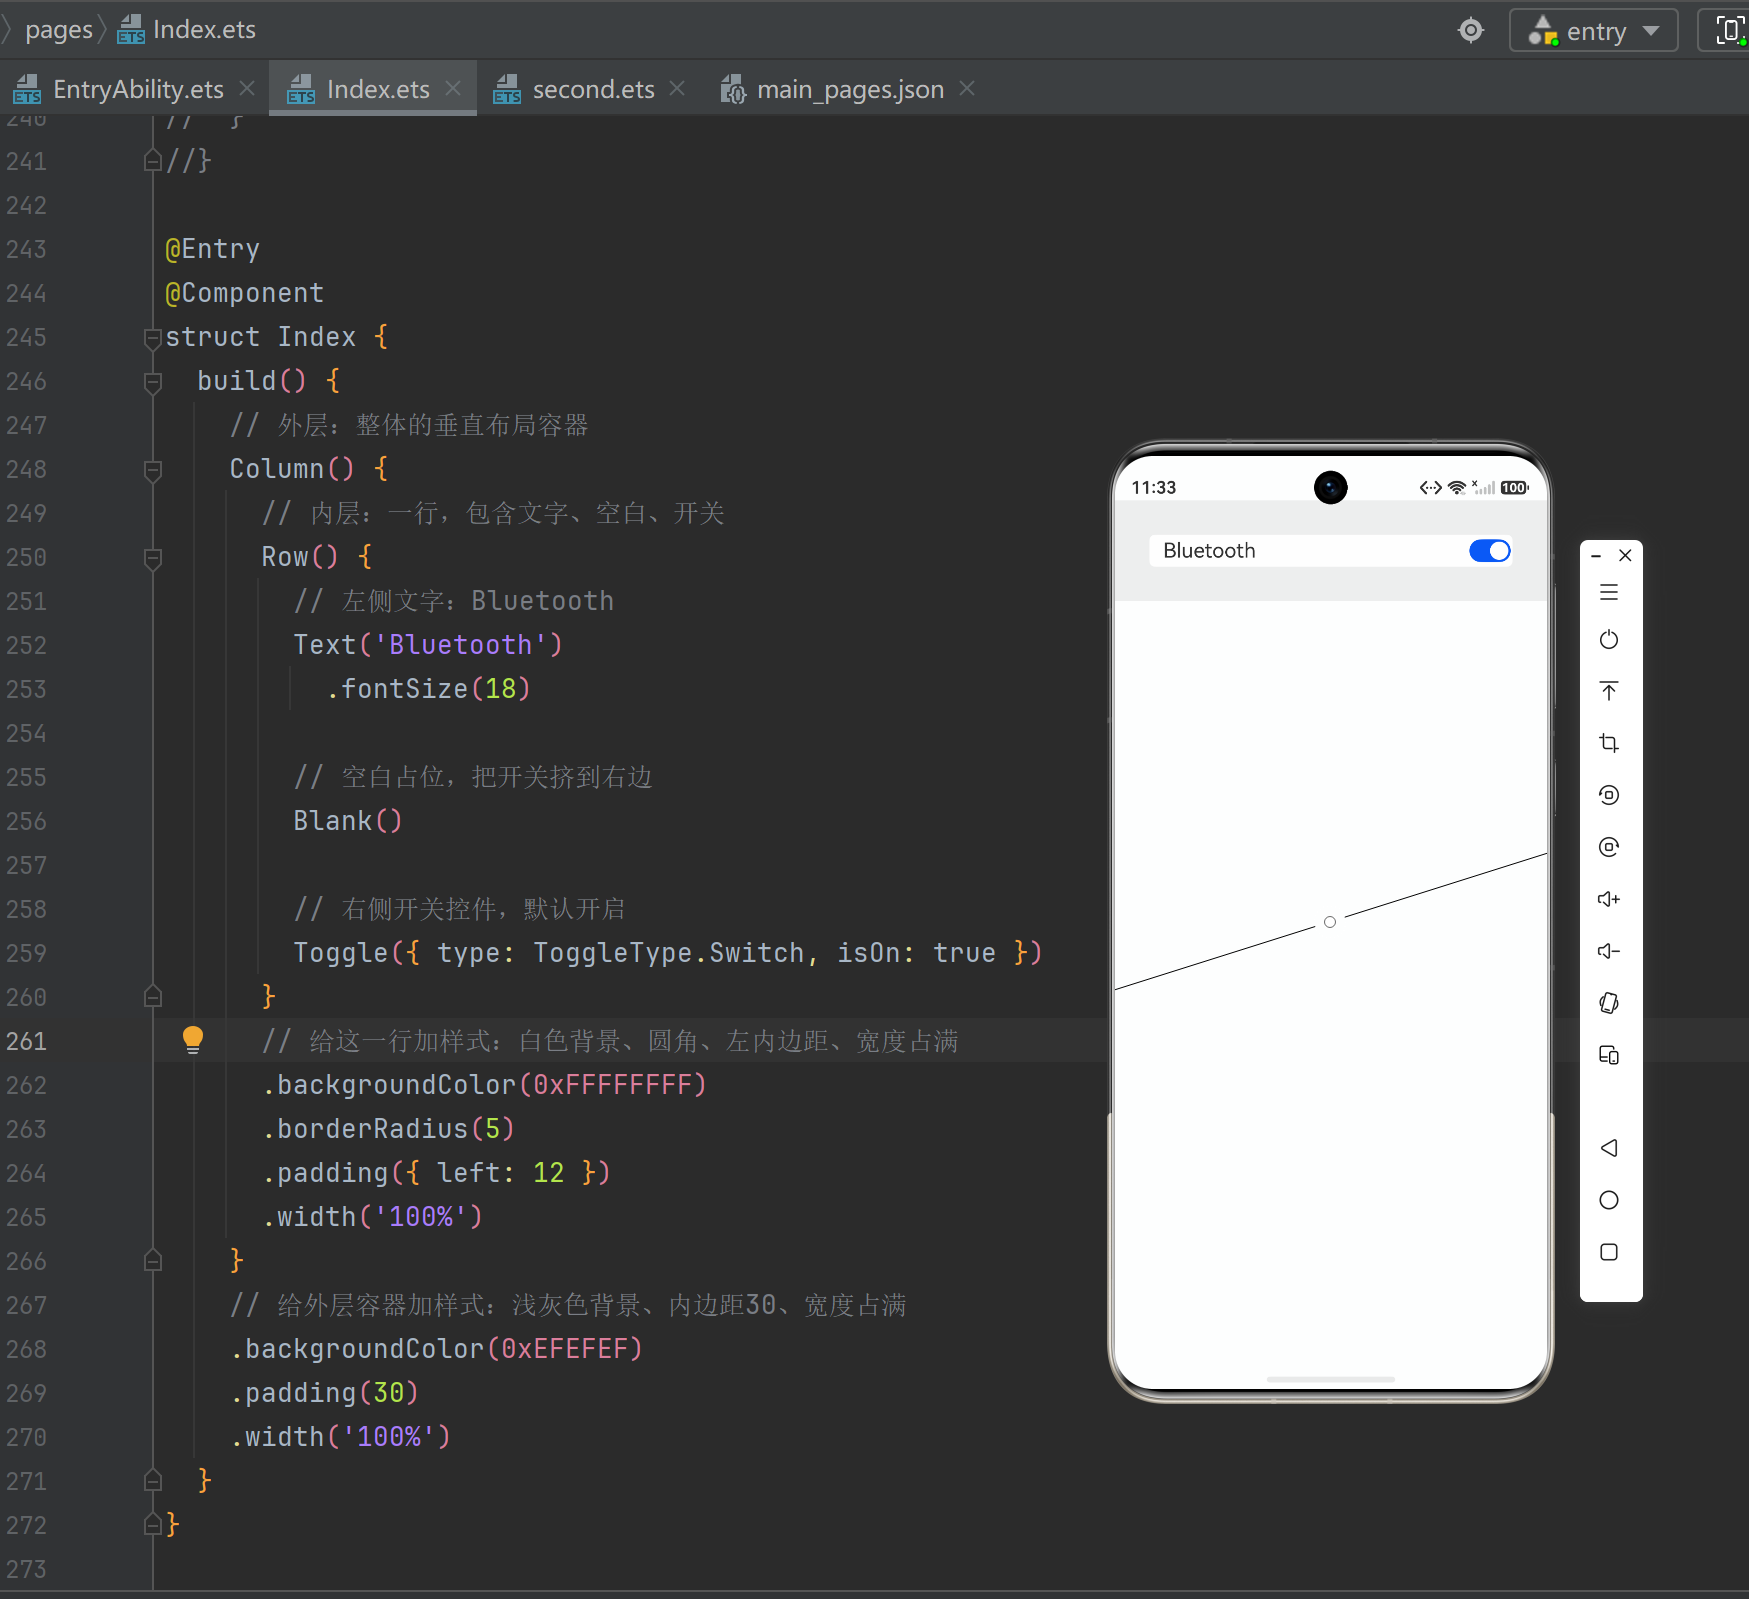Collapse the Column() fold marker at line 248

(153, 470)
